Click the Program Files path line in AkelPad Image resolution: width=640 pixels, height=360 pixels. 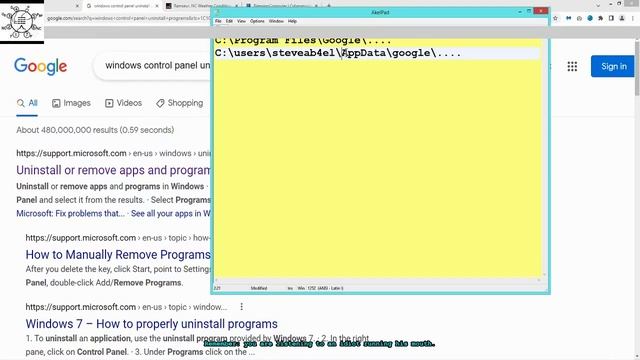303,40
